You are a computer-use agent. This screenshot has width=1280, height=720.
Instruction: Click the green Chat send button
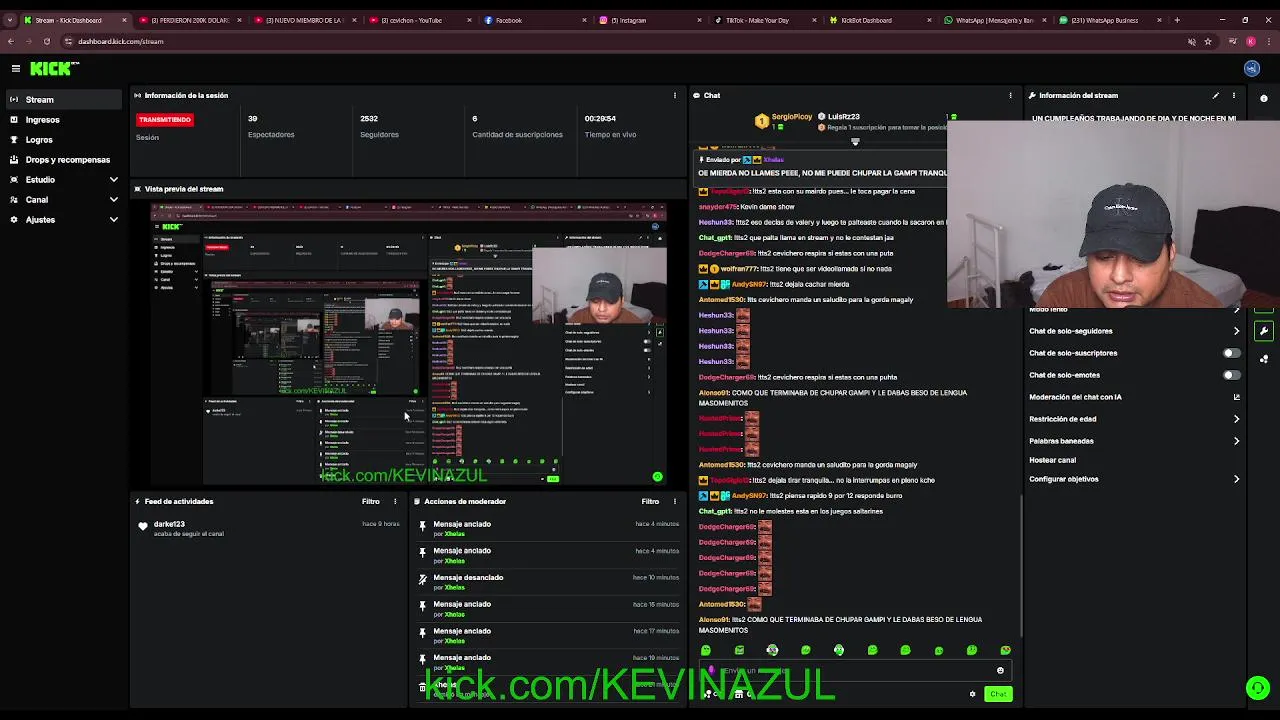(x=998, y=694)
